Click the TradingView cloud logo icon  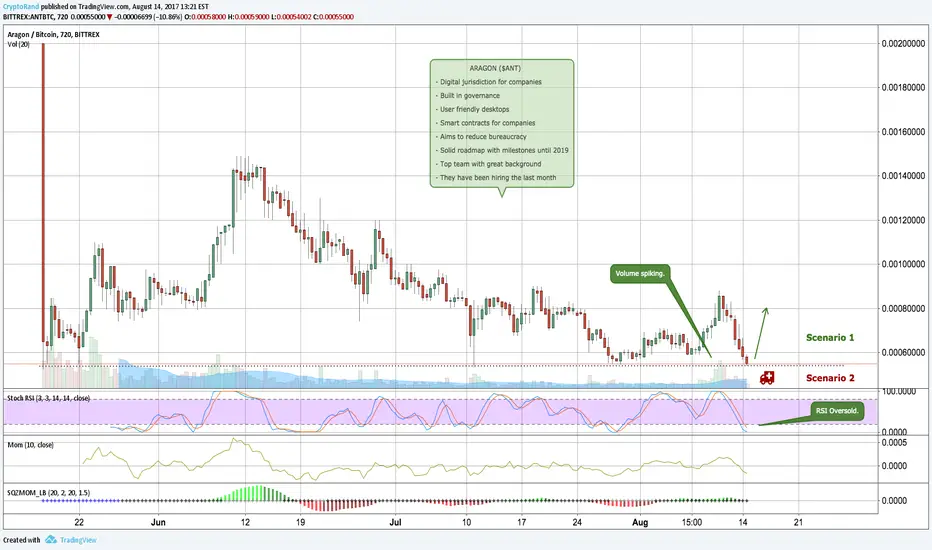pos(51,539)
